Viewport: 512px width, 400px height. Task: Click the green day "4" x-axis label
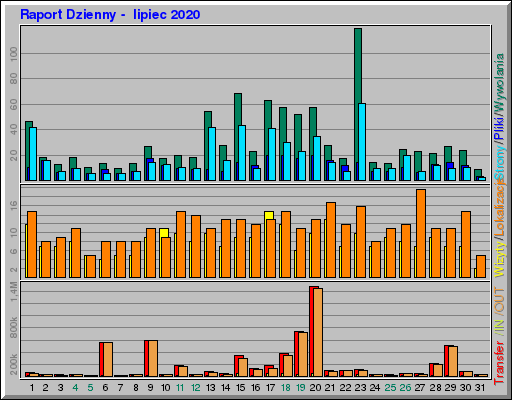point(75,388)
